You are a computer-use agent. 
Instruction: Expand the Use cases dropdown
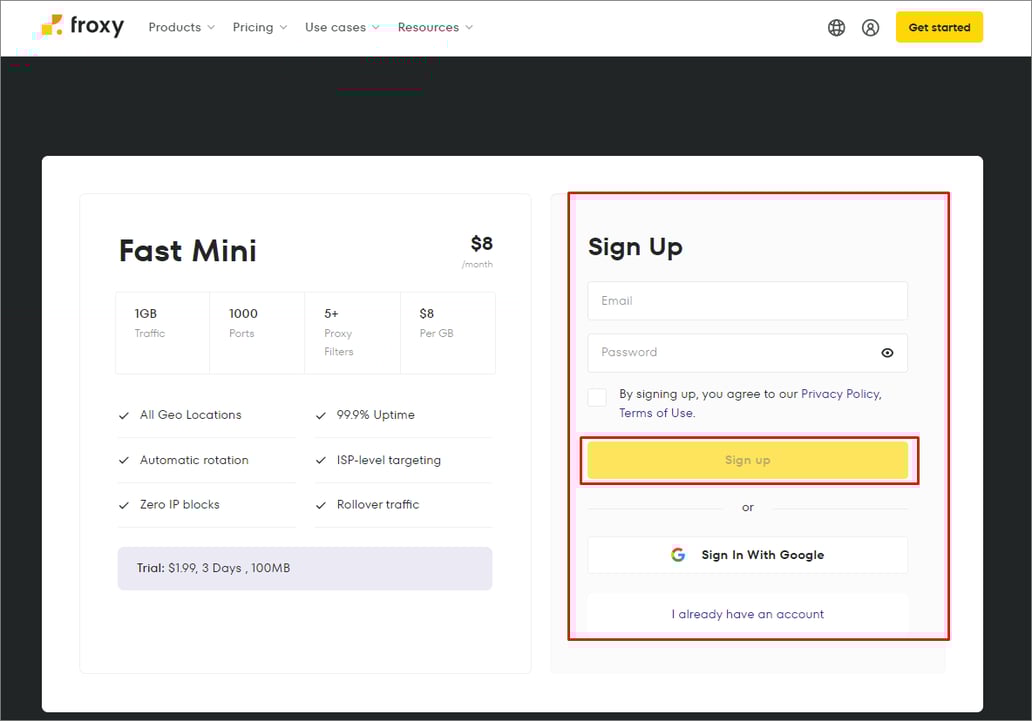coord(341,27)
